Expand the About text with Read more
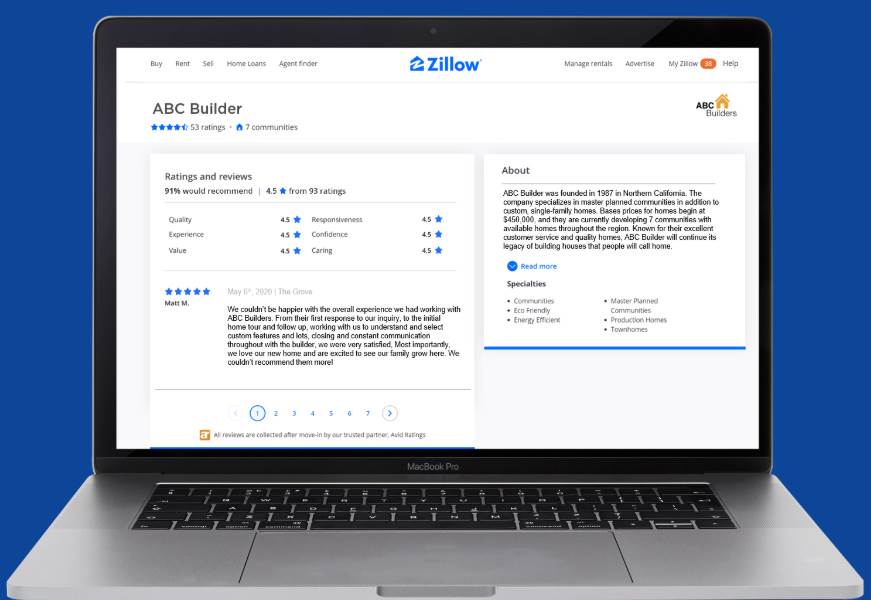 532,266
